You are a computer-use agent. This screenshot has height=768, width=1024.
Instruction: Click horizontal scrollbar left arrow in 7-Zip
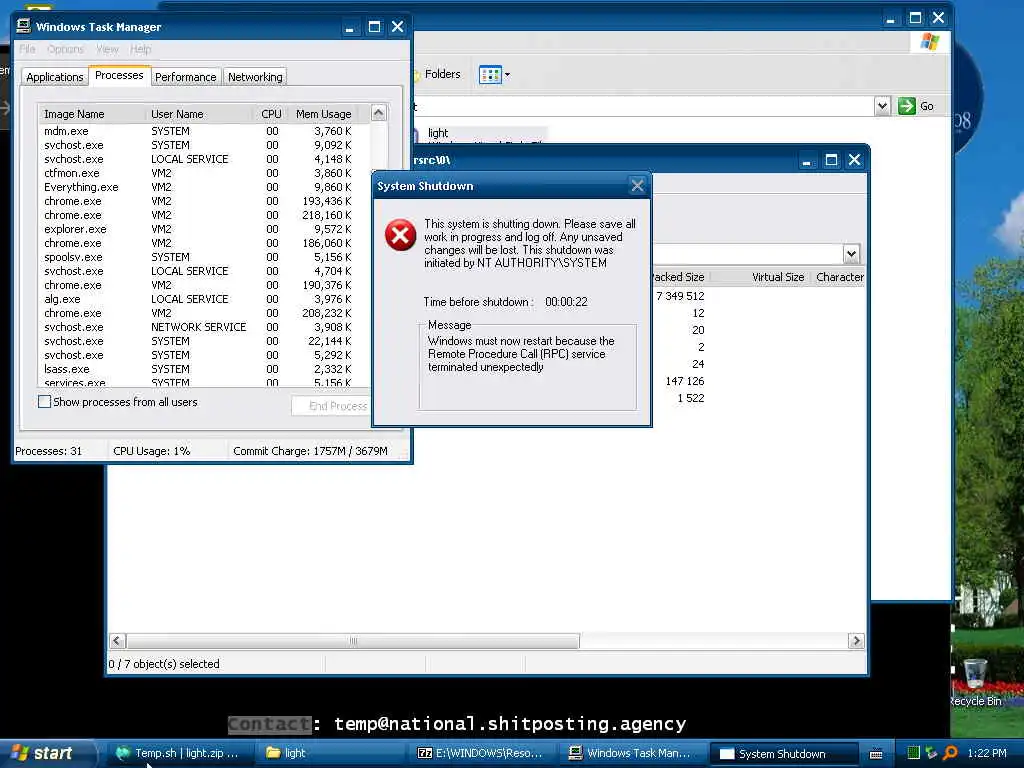pyautogui.click(x=117, y=641)
